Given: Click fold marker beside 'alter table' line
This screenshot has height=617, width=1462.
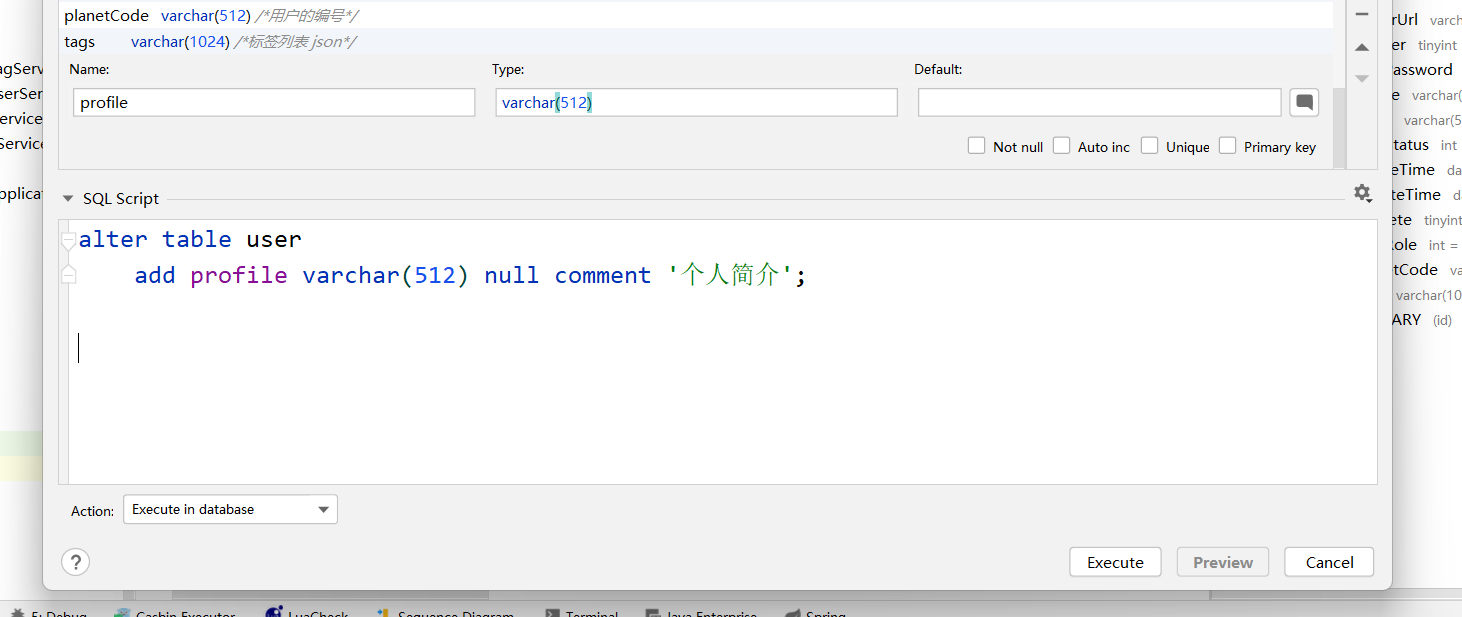Looking at the screenshot, I should click(68, 241).
